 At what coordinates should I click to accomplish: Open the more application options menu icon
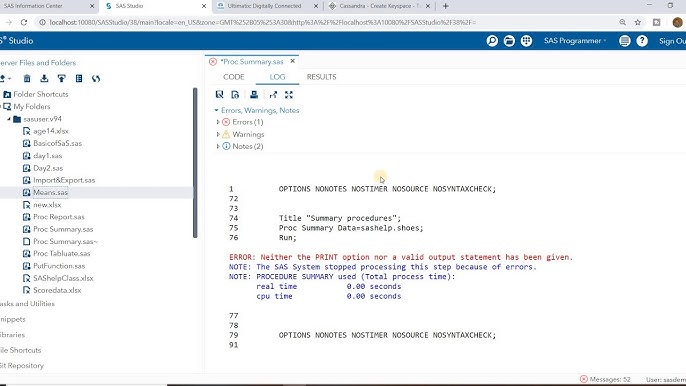coord(625,41)
